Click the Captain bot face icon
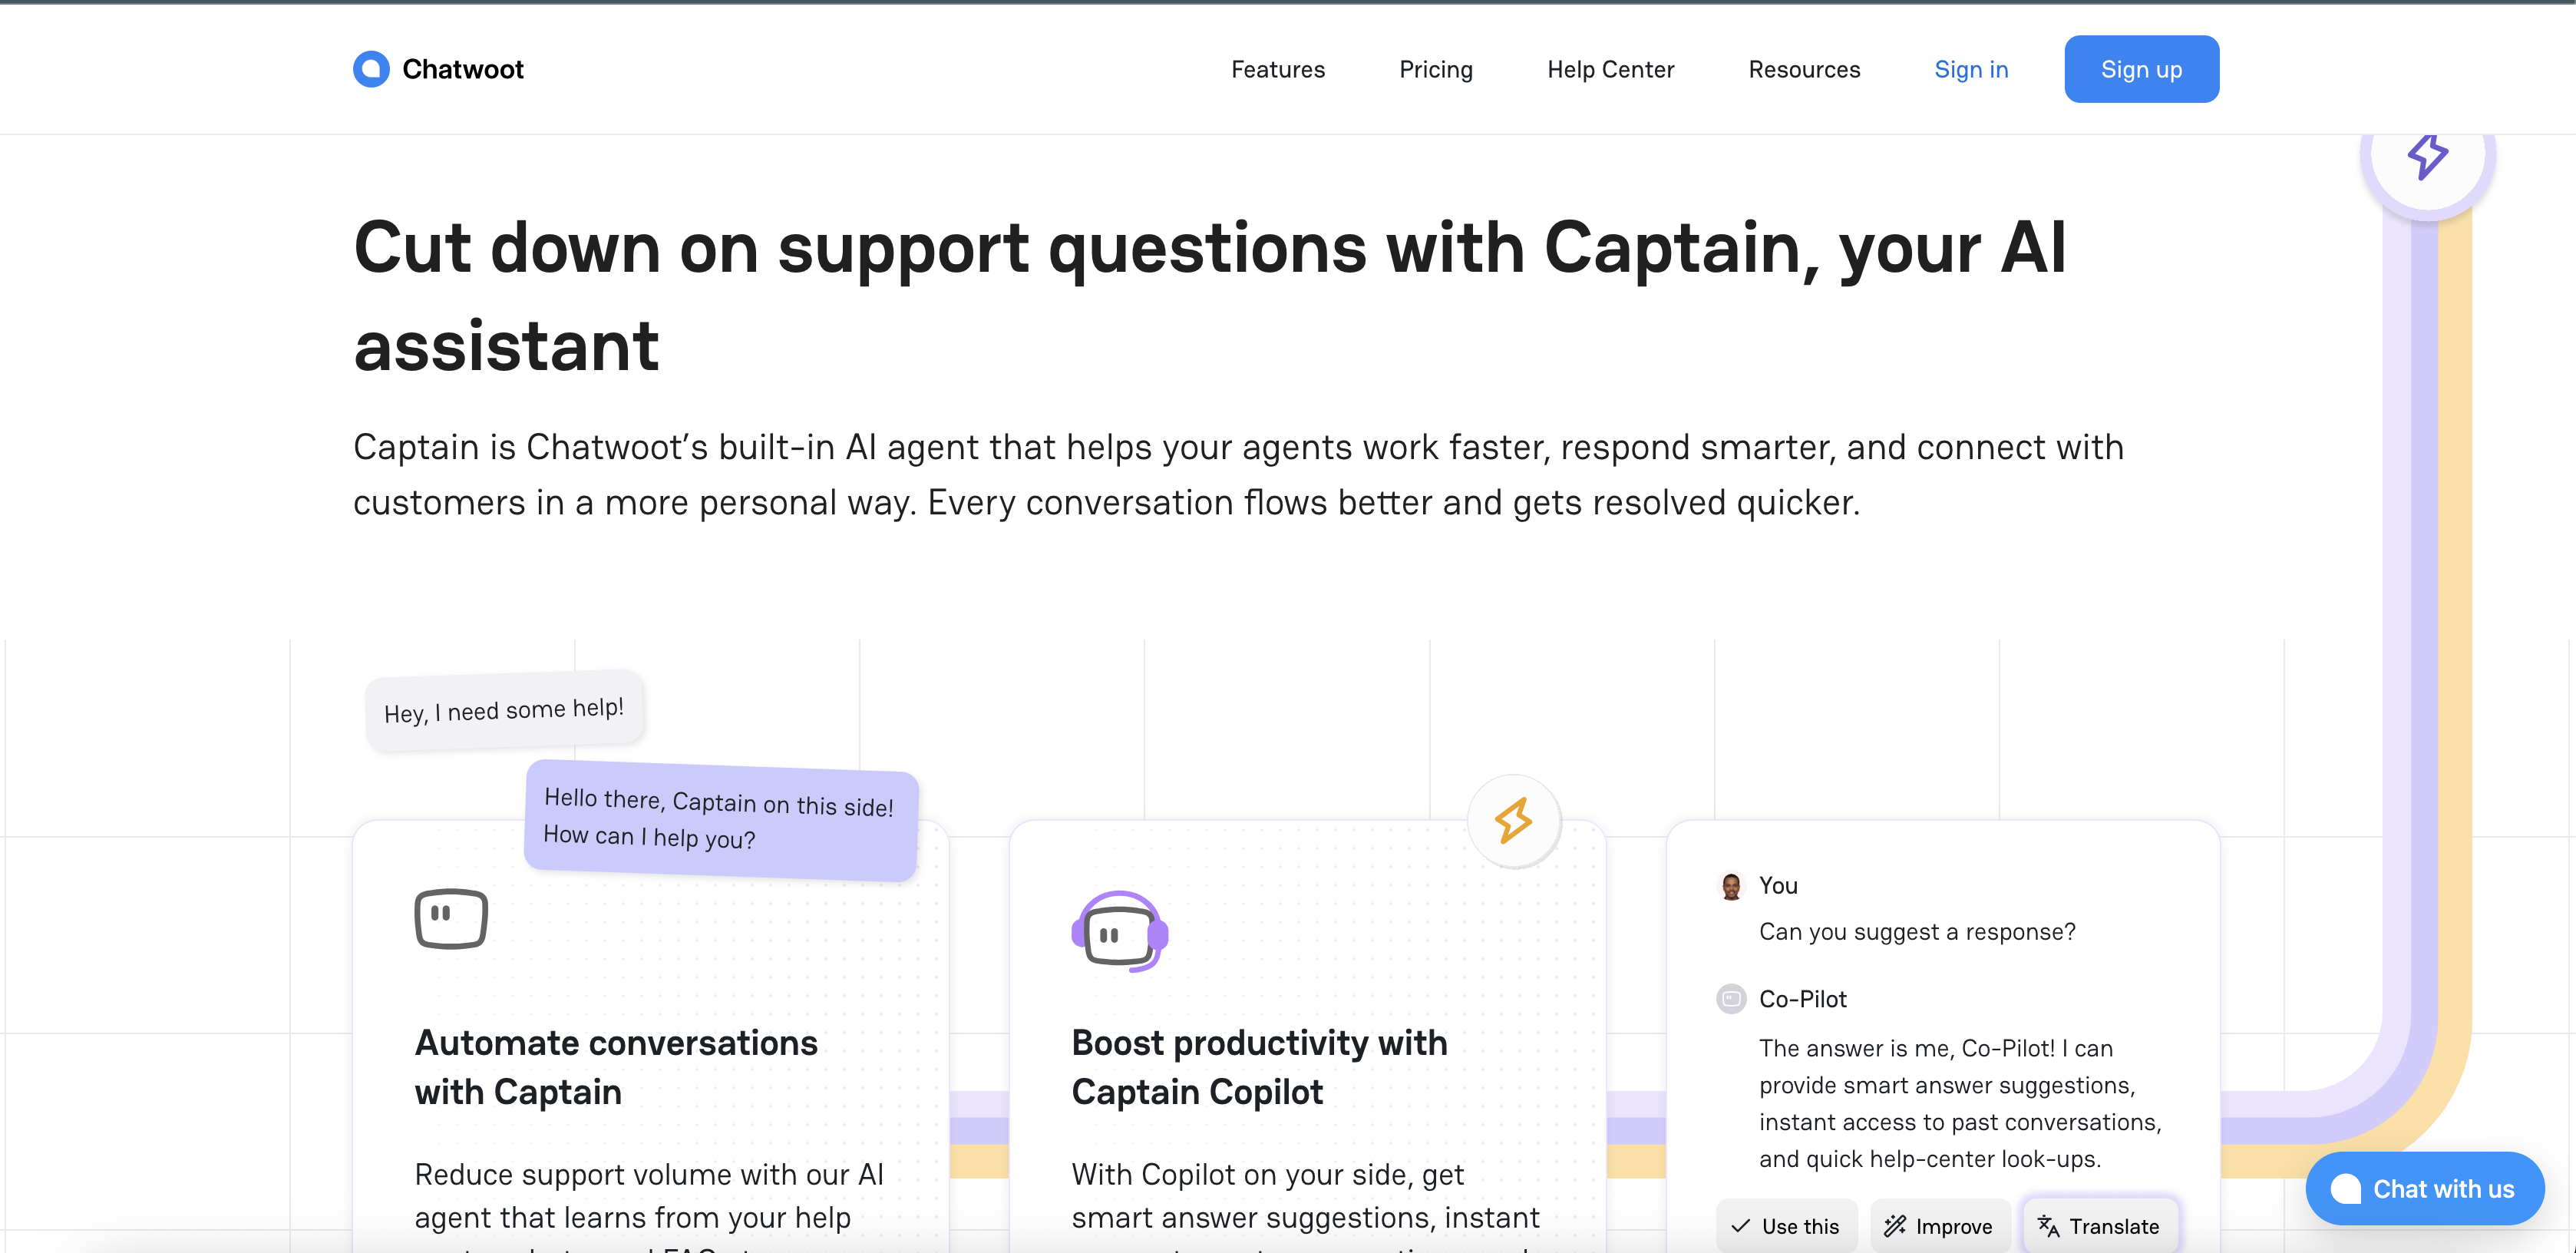Screen dimensions: 2576x1253 pos(451,918)
